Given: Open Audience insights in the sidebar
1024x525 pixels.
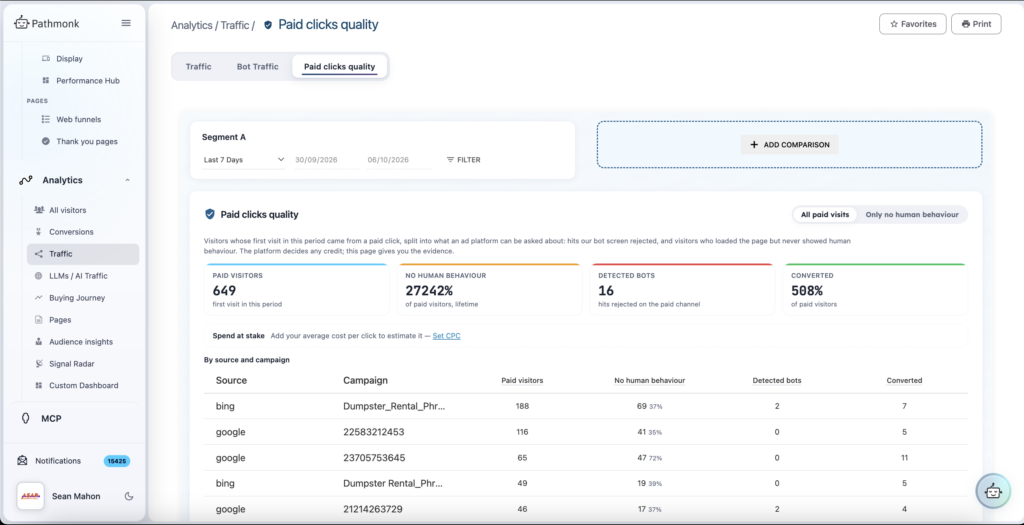Looking at the screenshot, I should (83, 342).
